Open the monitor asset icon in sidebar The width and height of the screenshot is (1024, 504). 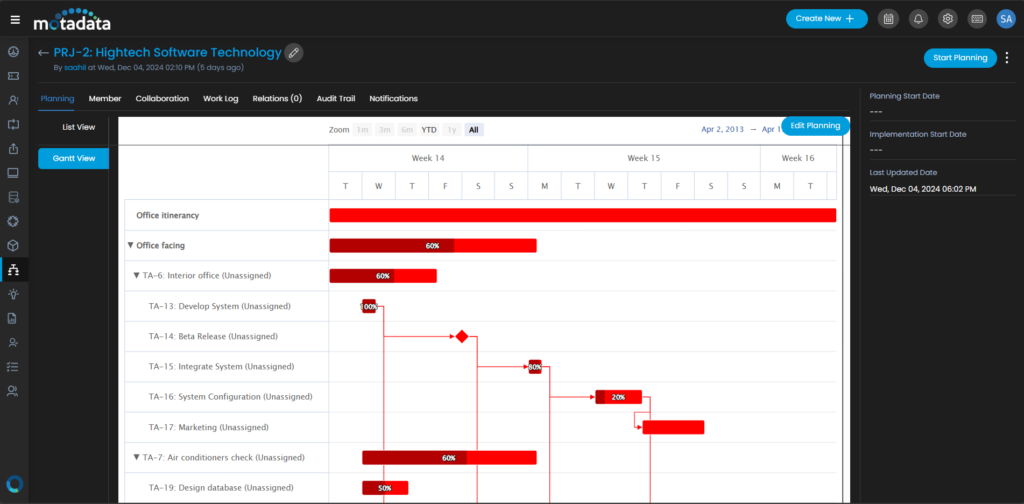click(13, 173)
